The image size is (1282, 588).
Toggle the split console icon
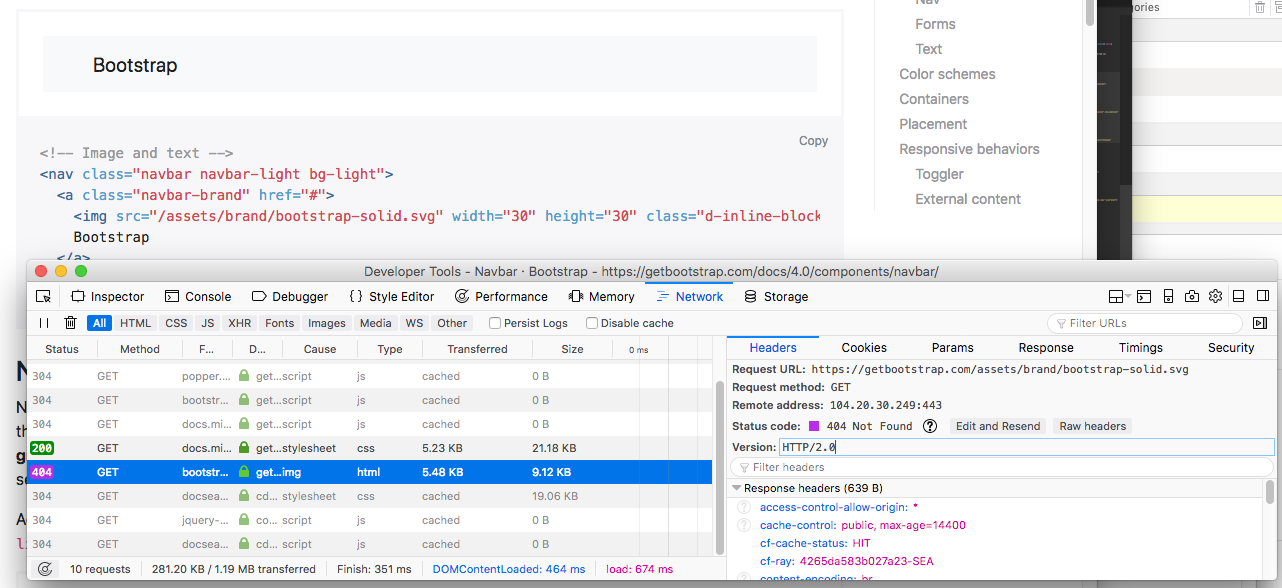[x=1143, y=297]
